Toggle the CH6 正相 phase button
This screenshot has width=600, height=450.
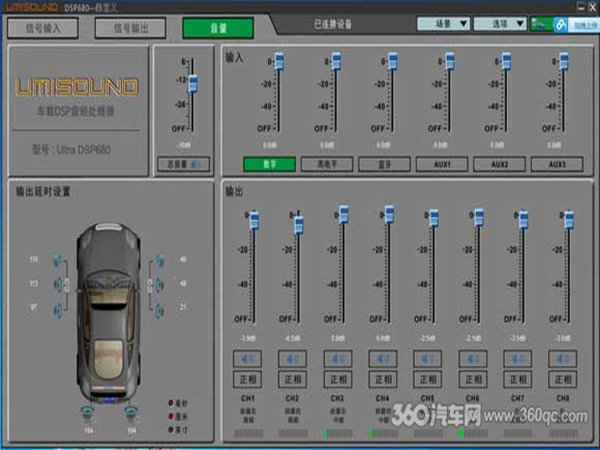[471, 379]
